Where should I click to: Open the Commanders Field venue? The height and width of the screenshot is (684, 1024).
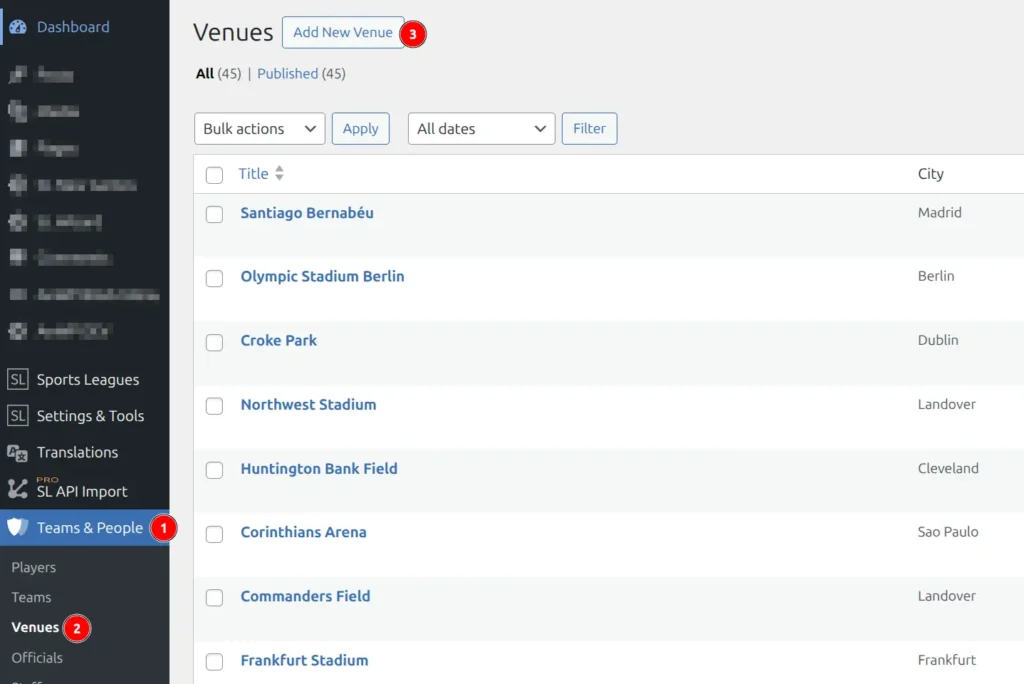[x=305, y=596]
